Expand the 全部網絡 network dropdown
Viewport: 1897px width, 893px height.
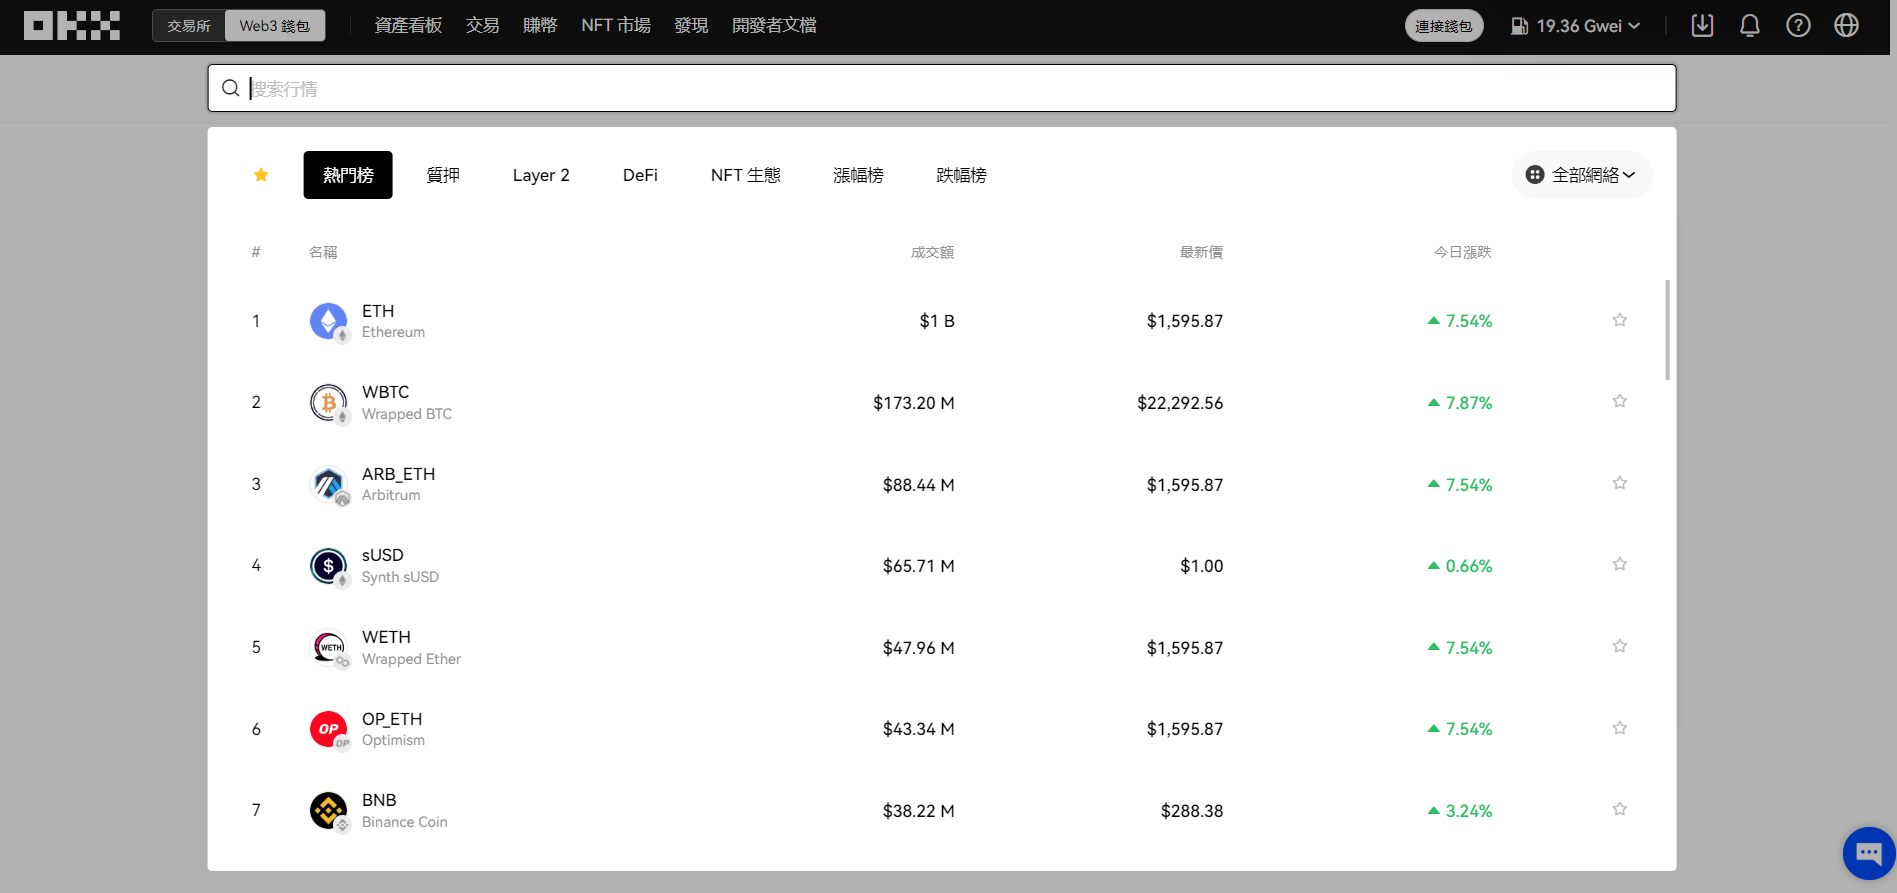coord(1582,175)
